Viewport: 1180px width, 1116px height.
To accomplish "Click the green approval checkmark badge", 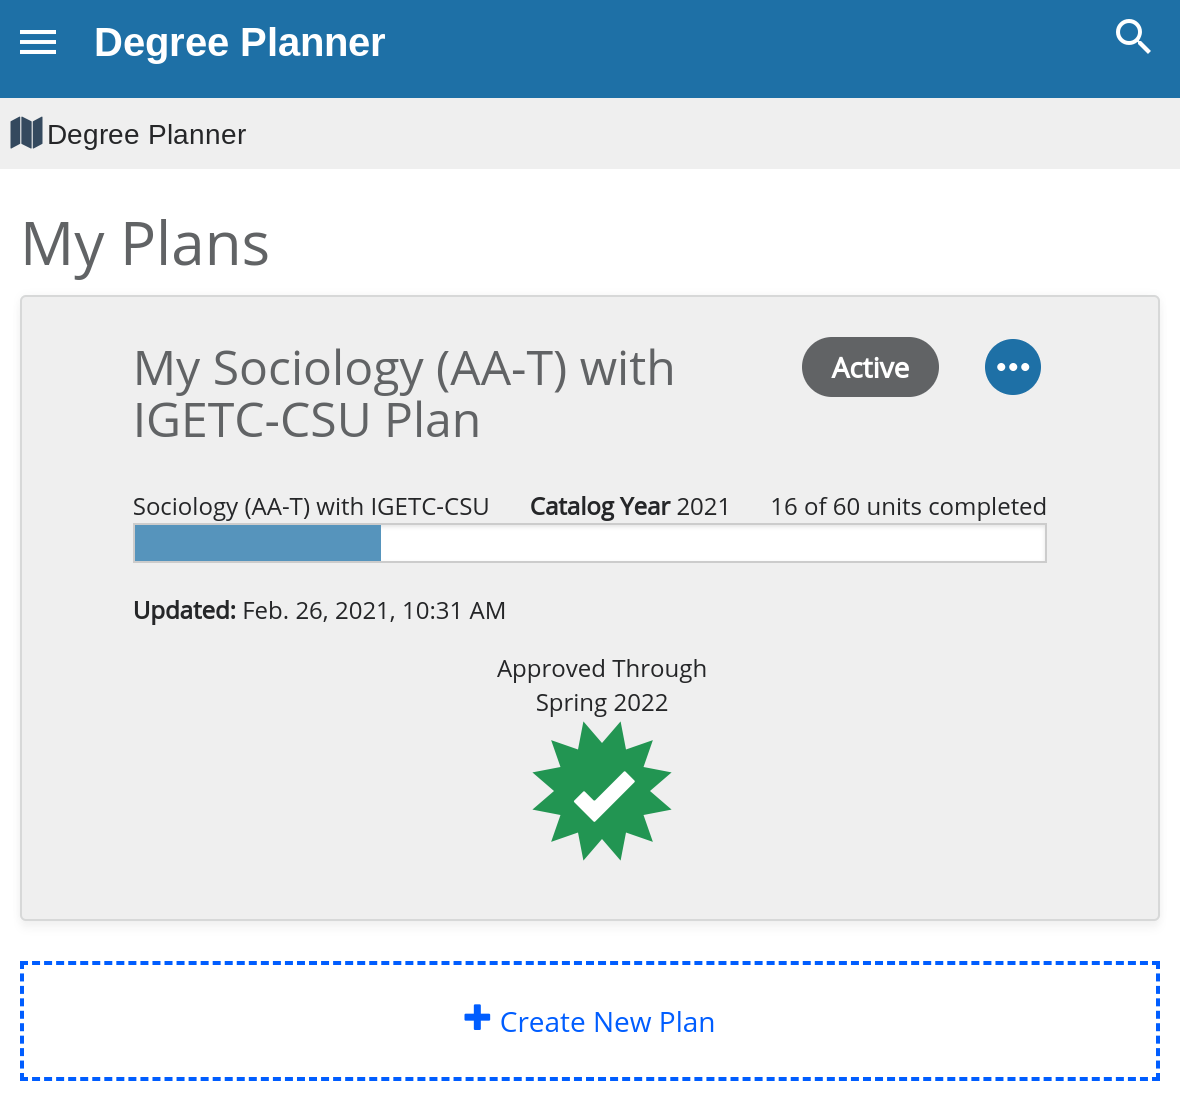I will point(601,791).
